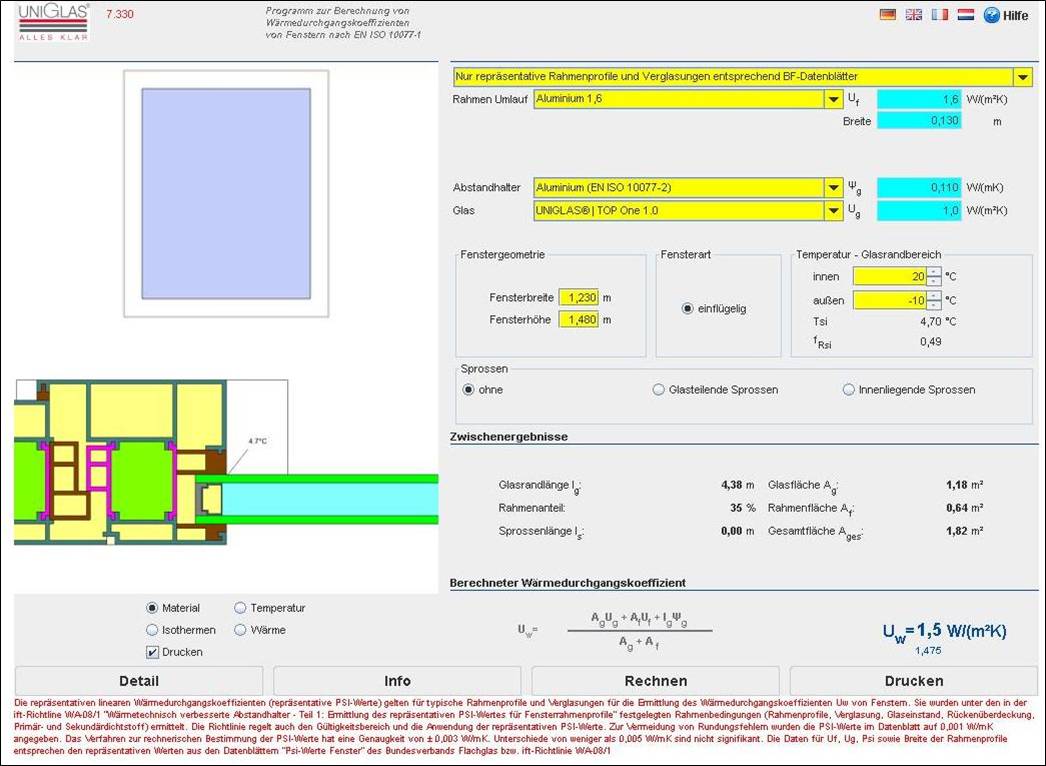Open the representative profiles filter dropdown
Image resolution: width=1046 pixels, height=766 pixels.
[x=1023, y=77]
